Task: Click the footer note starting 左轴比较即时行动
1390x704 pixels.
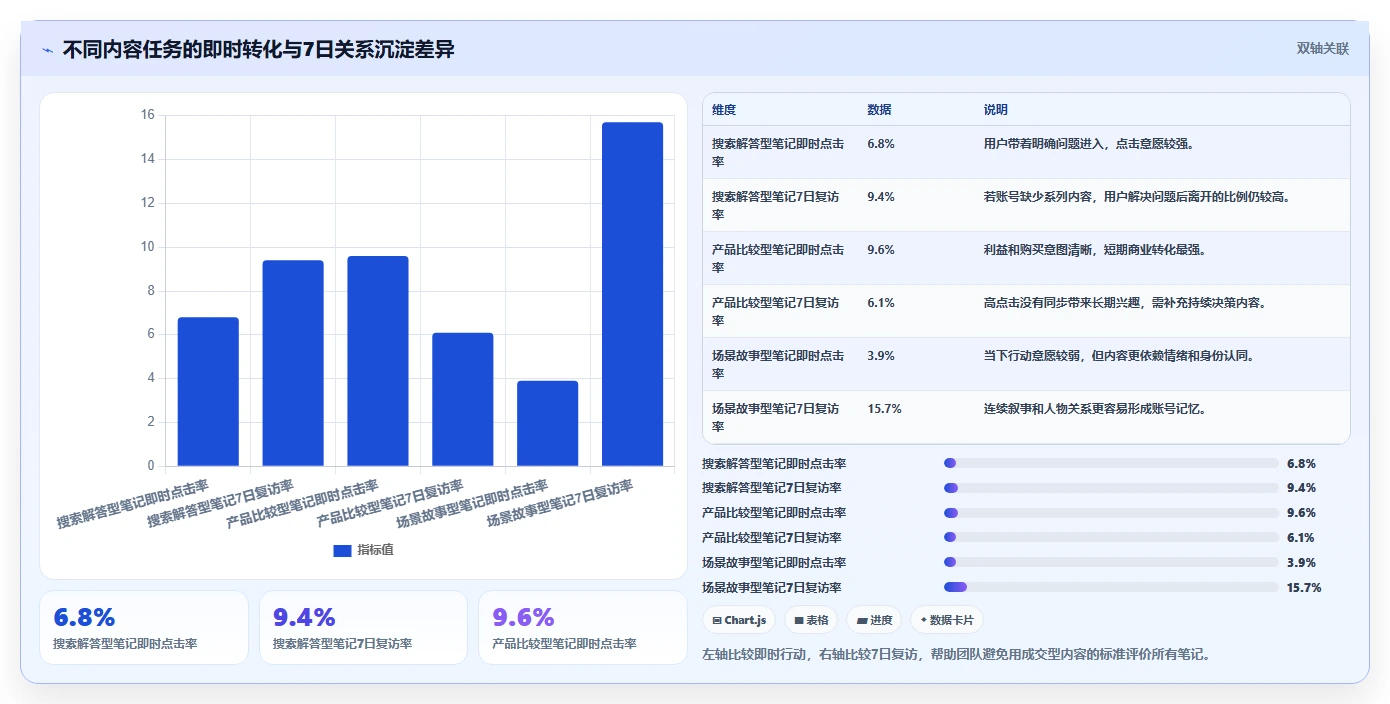Action: point(957,655)
